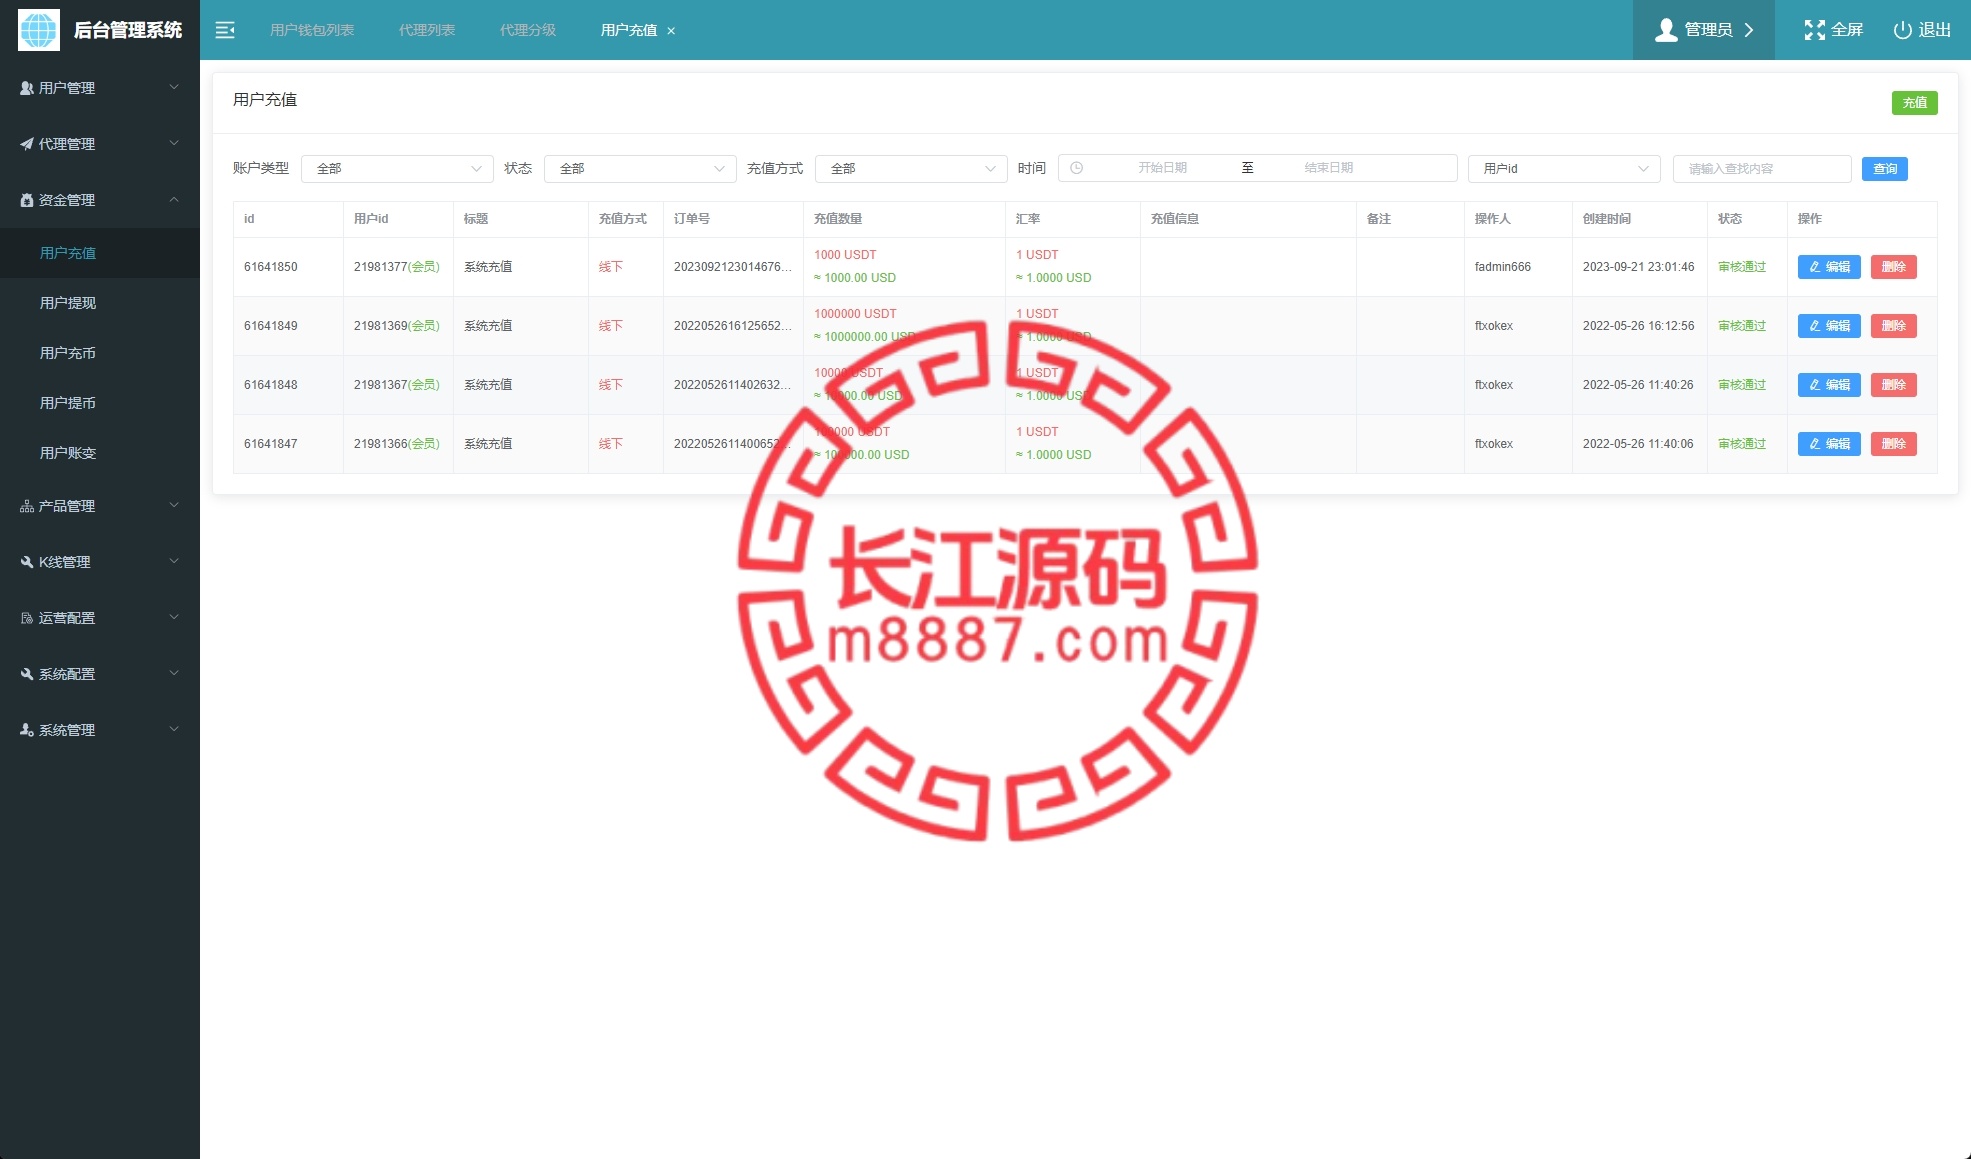Edit record 61641850
The width and height of the screenshot is (1971, 1159).
pos(1829,267)
